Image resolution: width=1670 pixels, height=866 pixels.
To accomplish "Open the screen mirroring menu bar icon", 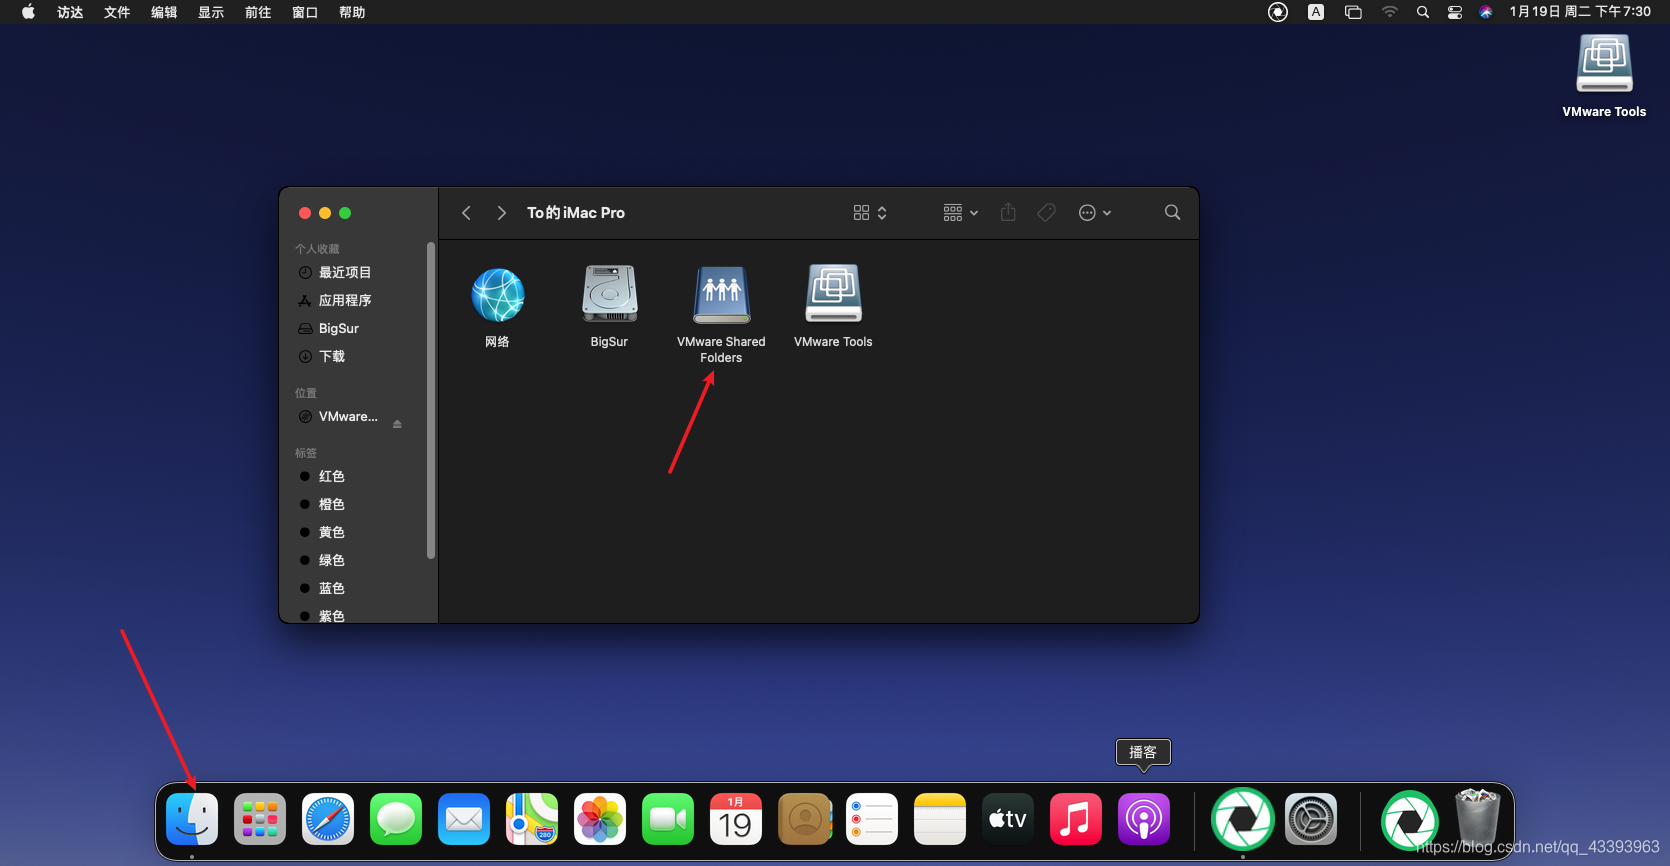I will coord(1353,12).
